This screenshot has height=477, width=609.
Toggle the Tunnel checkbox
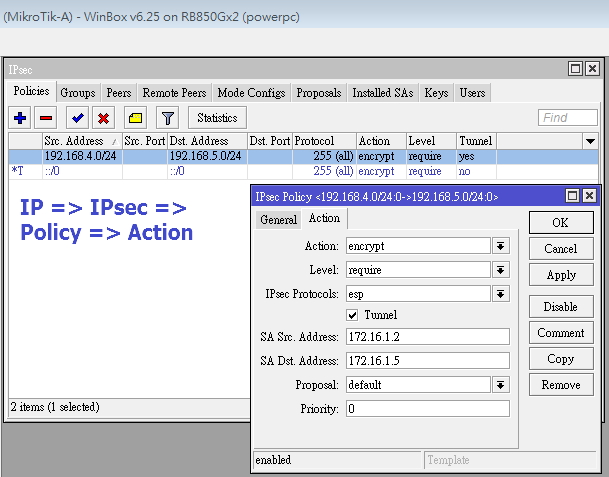click(352, 315)
